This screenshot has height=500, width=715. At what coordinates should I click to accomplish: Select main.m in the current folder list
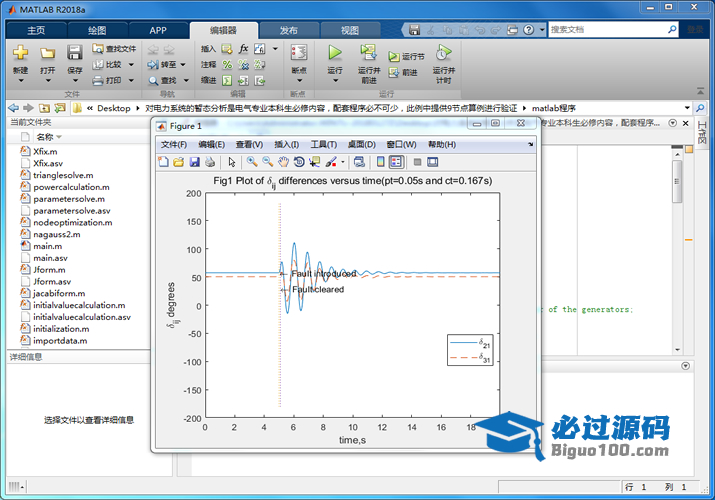tap(47, 246)
